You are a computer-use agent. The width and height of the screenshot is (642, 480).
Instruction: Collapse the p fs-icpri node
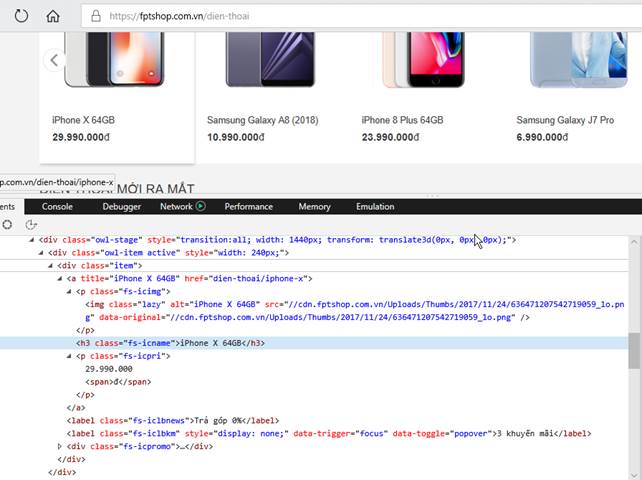pyautogui.click(x=69, y=356)
